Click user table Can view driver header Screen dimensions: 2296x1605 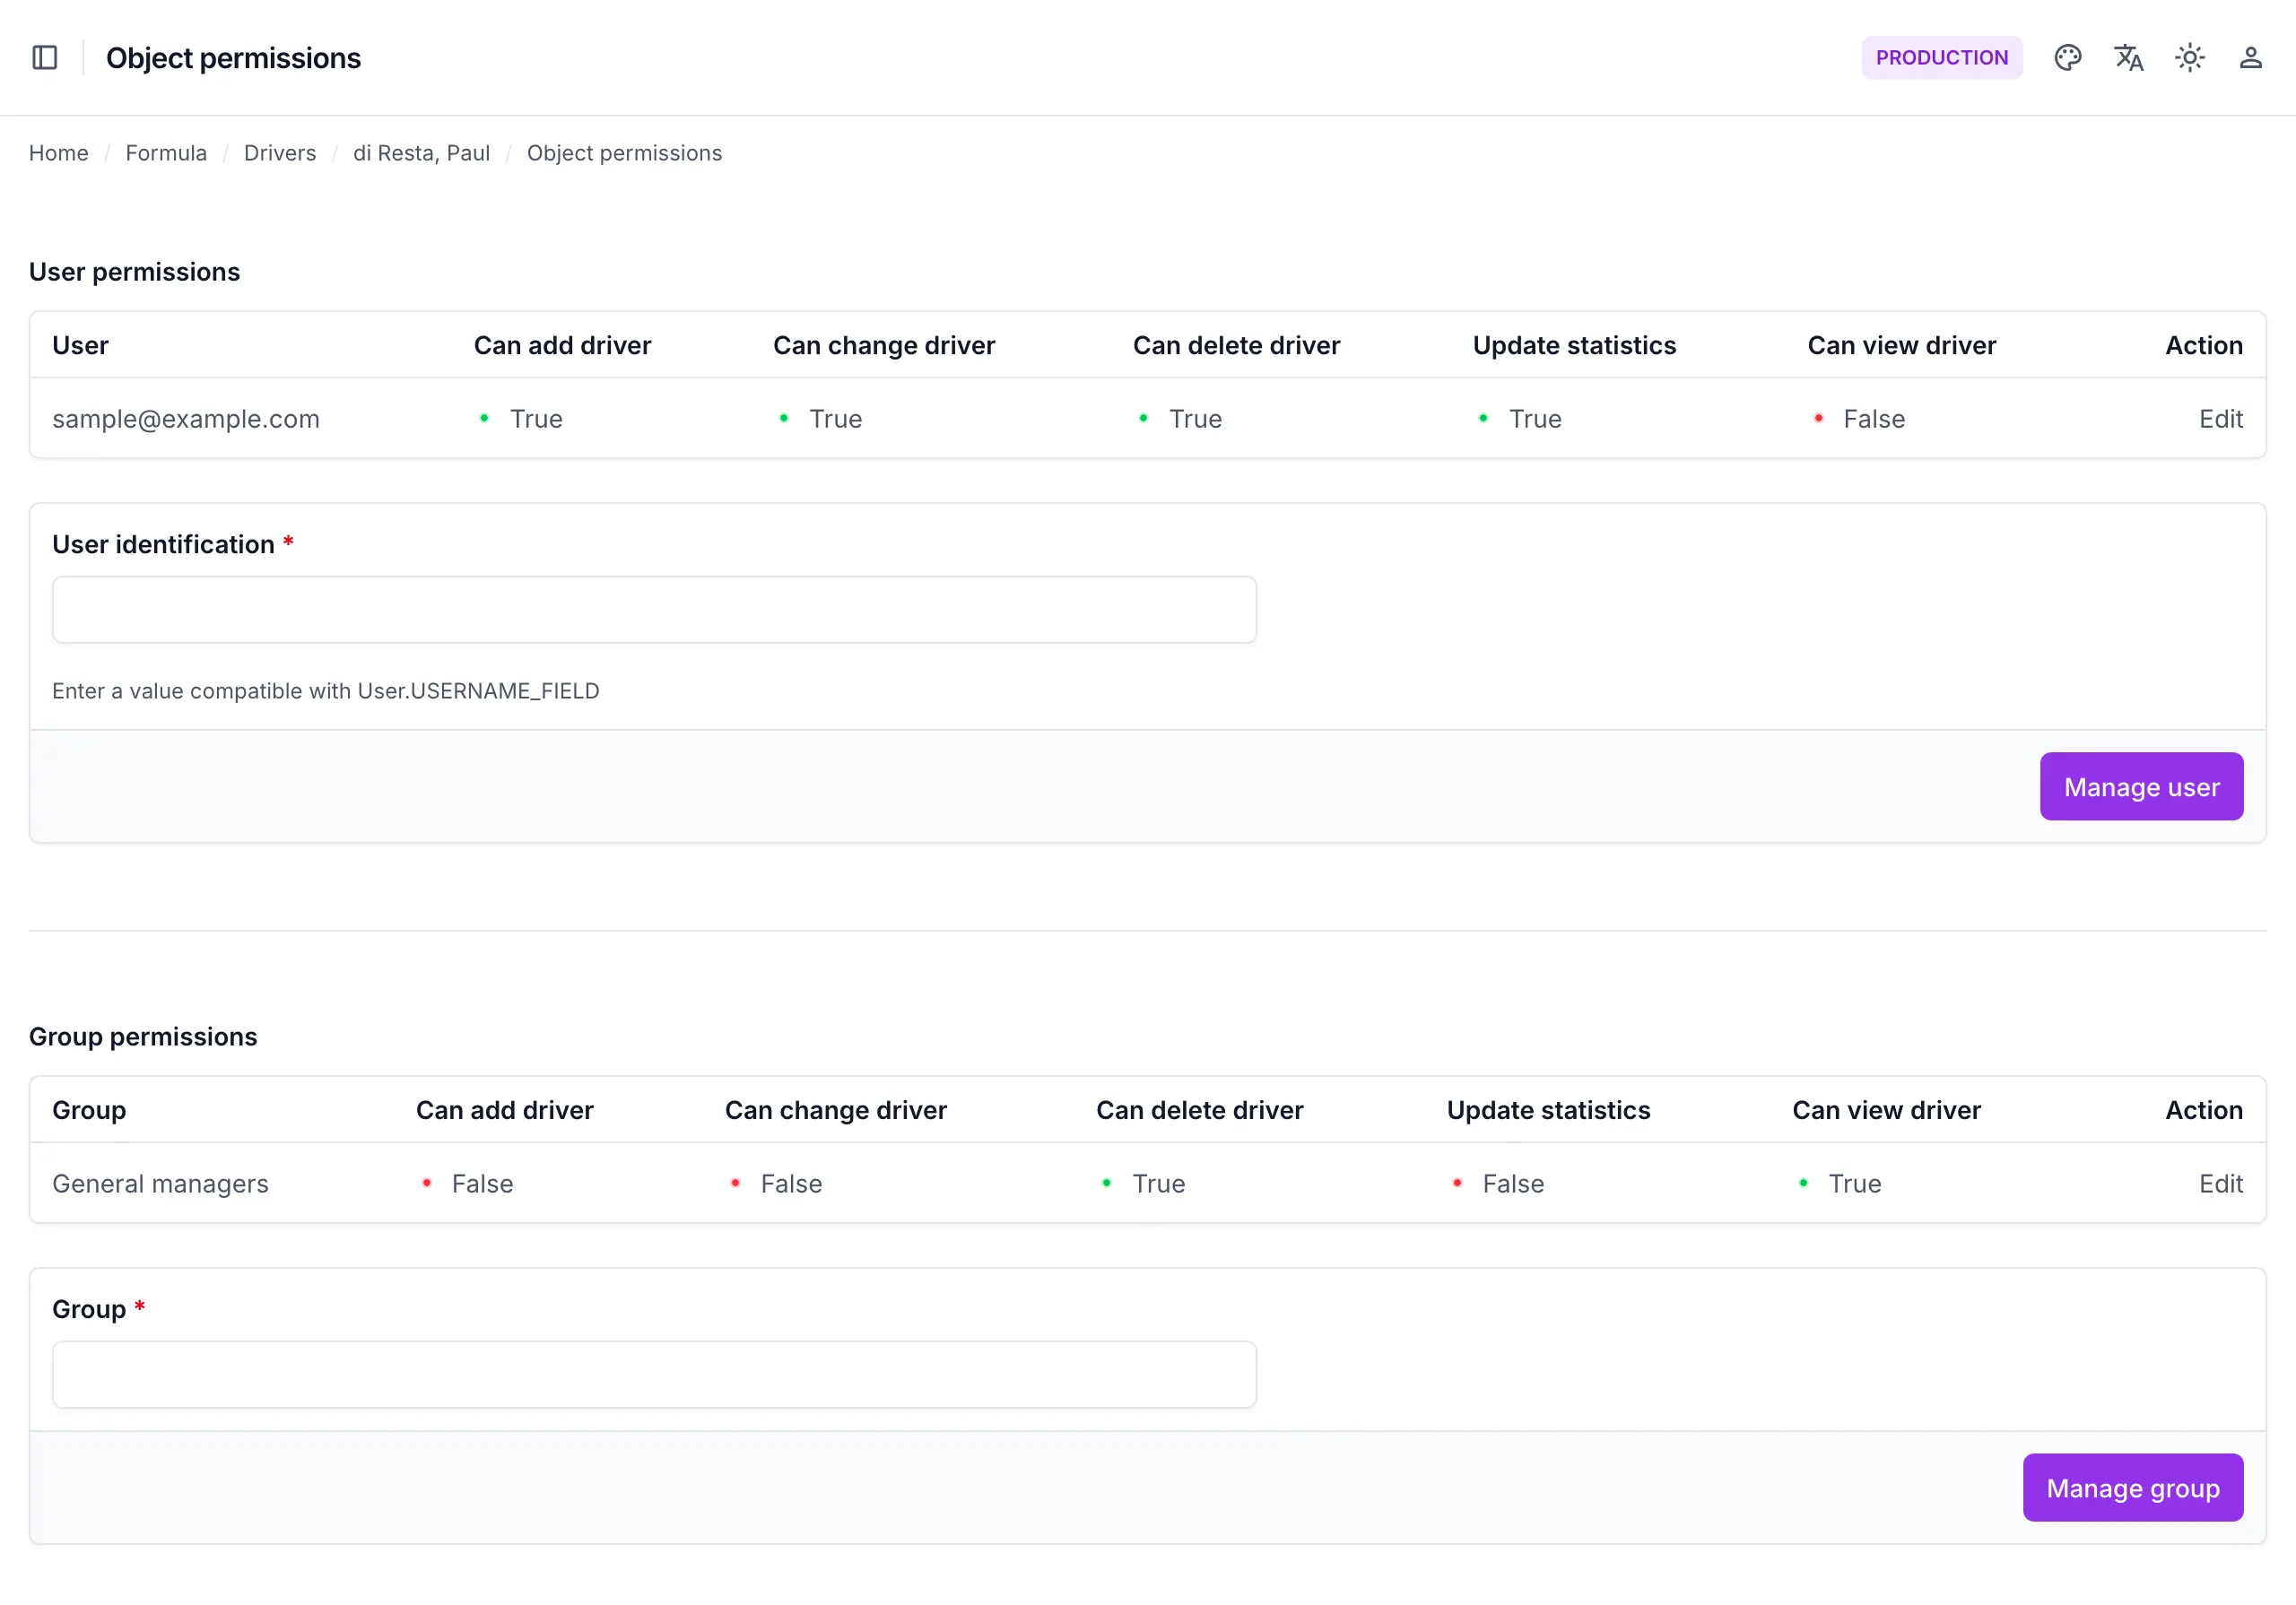[1901, 345]
